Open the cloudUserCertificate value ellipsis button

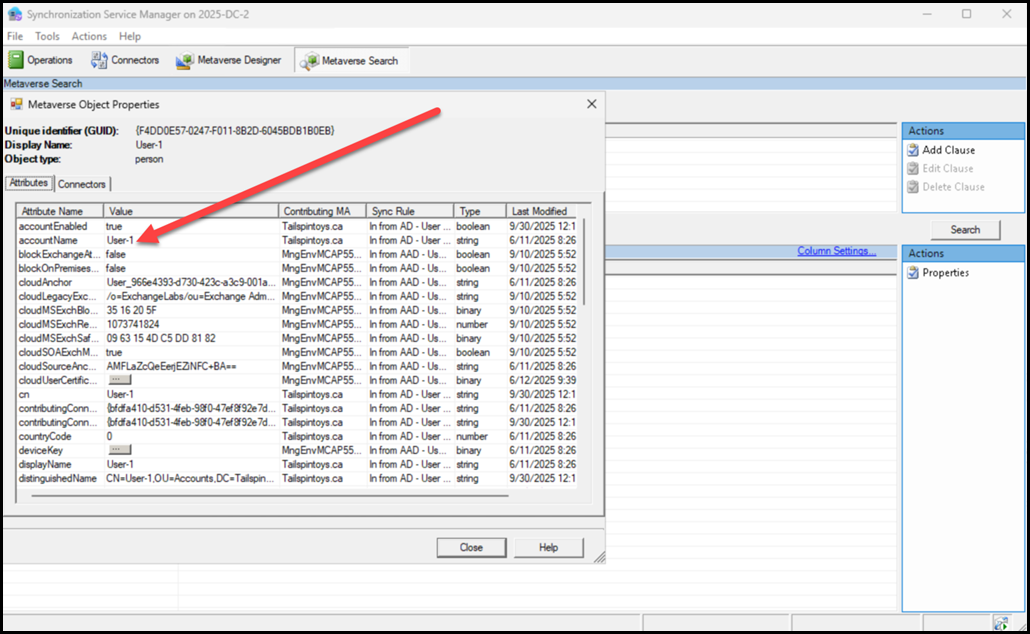120,380
